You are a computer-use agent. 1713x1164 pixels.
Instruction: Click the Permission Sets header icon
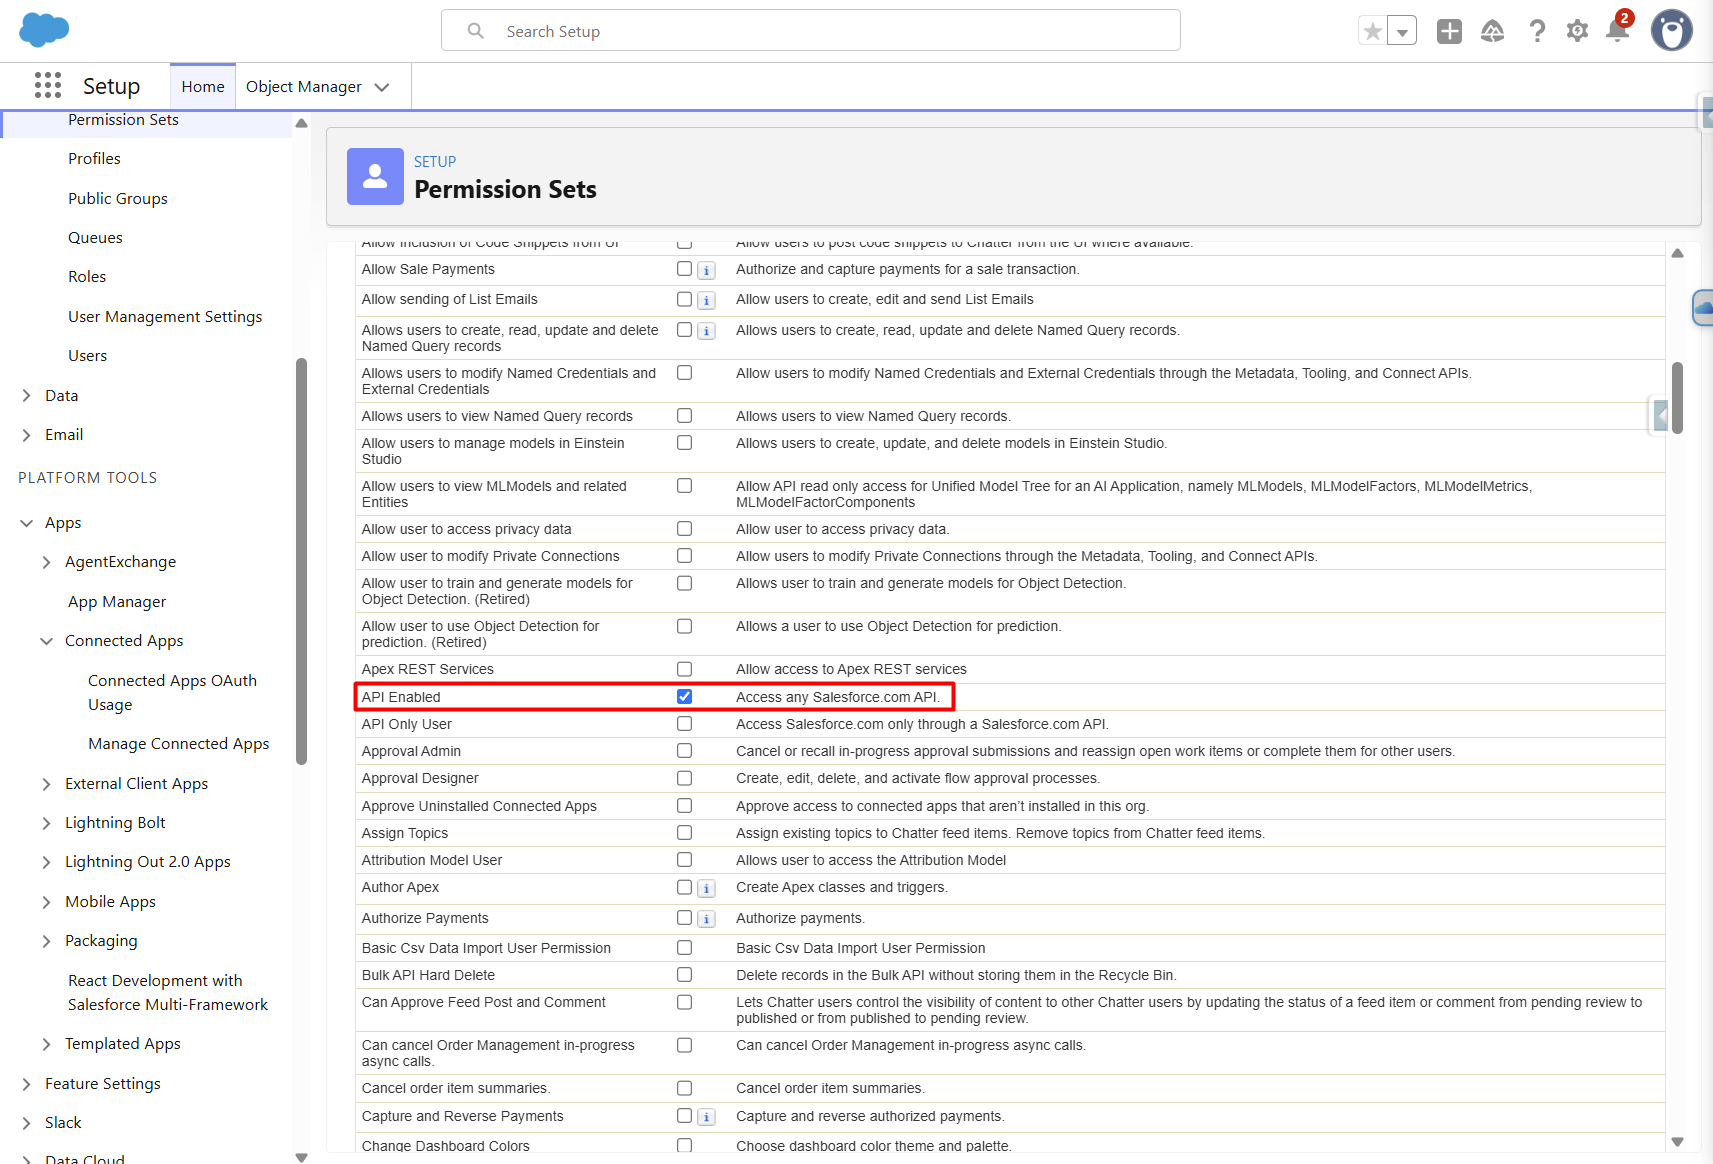(x=375, y=176)
